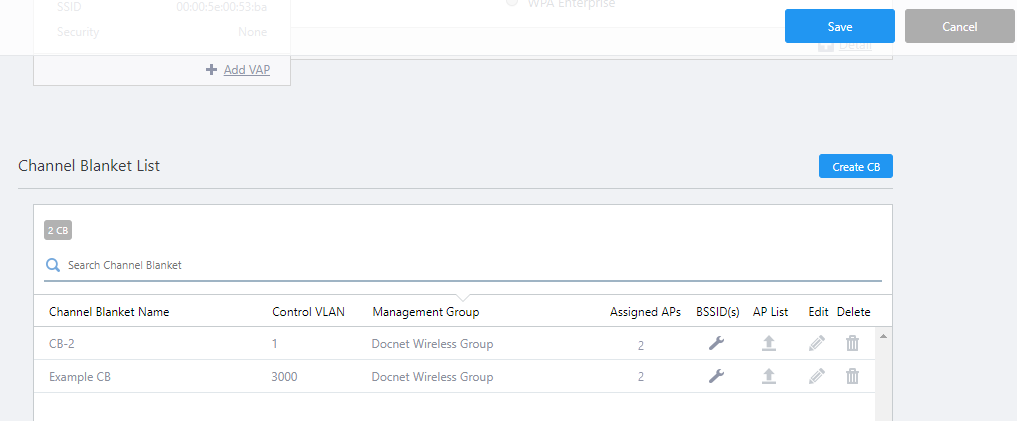The height and width of the screenshot is (421, 1017).
Task: Click the Cancel button
Action: pos(959,27)
